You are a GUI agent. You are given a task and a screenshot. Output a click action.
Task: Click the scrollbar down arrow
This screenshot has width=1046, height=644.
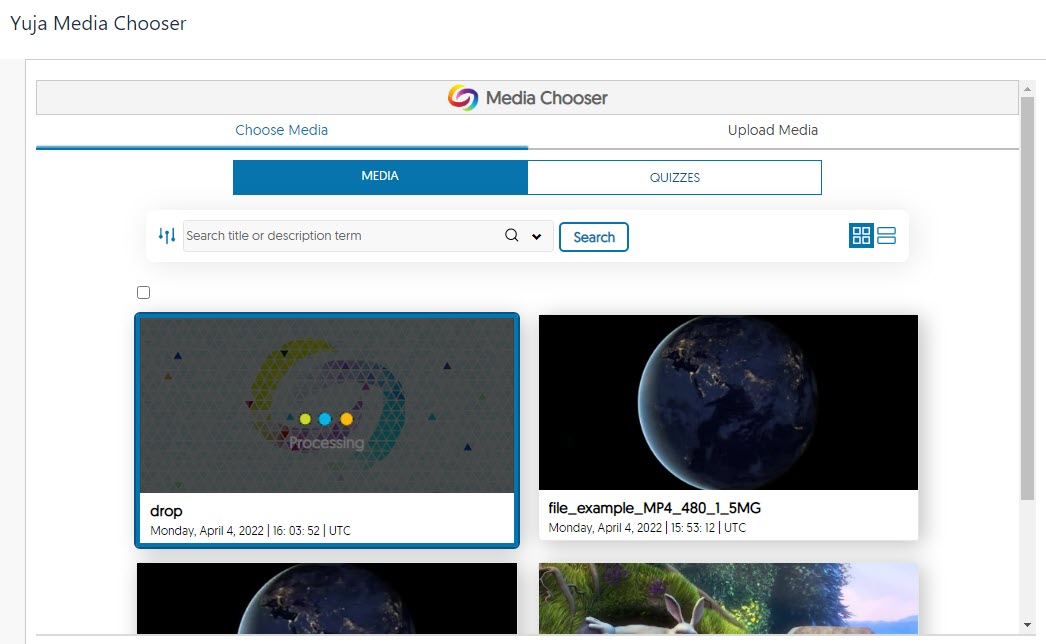click(x=1027, y=625)
